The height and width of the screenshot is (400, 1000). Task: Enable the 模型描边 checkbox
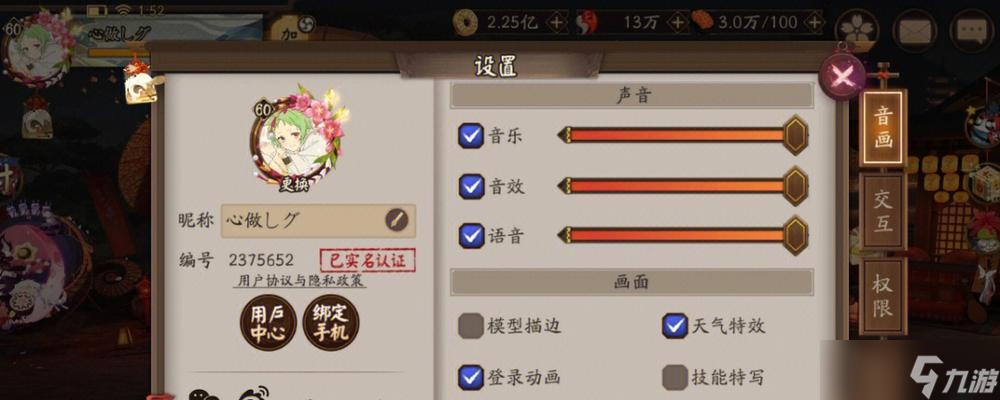[471, 326]
